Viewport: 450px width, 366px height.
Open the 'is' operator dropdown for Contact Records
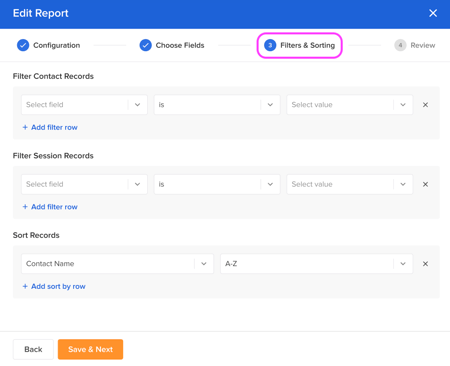point(217,105)
